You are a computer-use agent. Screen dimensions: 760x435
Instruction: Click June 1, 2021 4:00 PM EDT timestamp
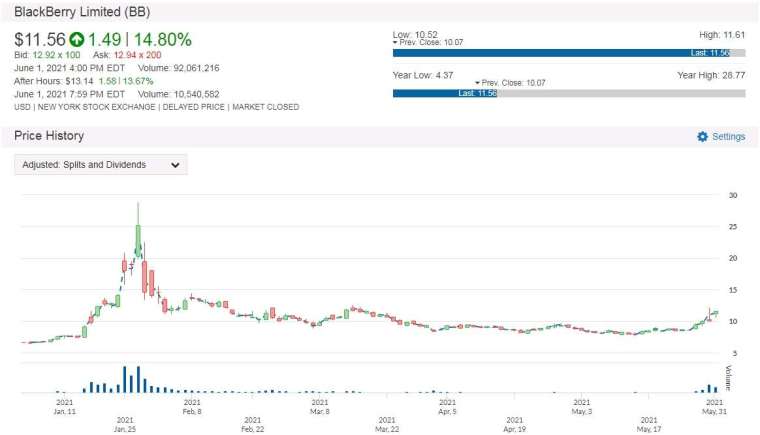coord(69,68)
